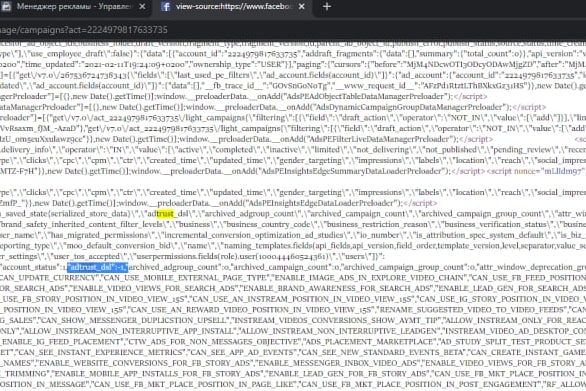Click "io_number" field name
Screen dimensions: 586x391
click(x=376, y=235)
